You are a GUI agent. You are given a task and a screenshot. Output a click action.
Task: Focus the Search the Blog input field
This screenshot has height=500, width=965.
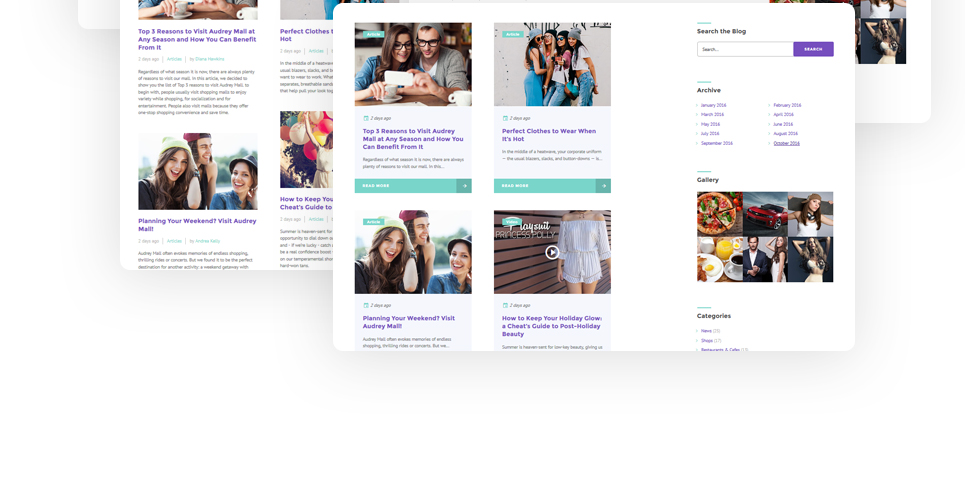pyautogui.click(x=745, y=49)
